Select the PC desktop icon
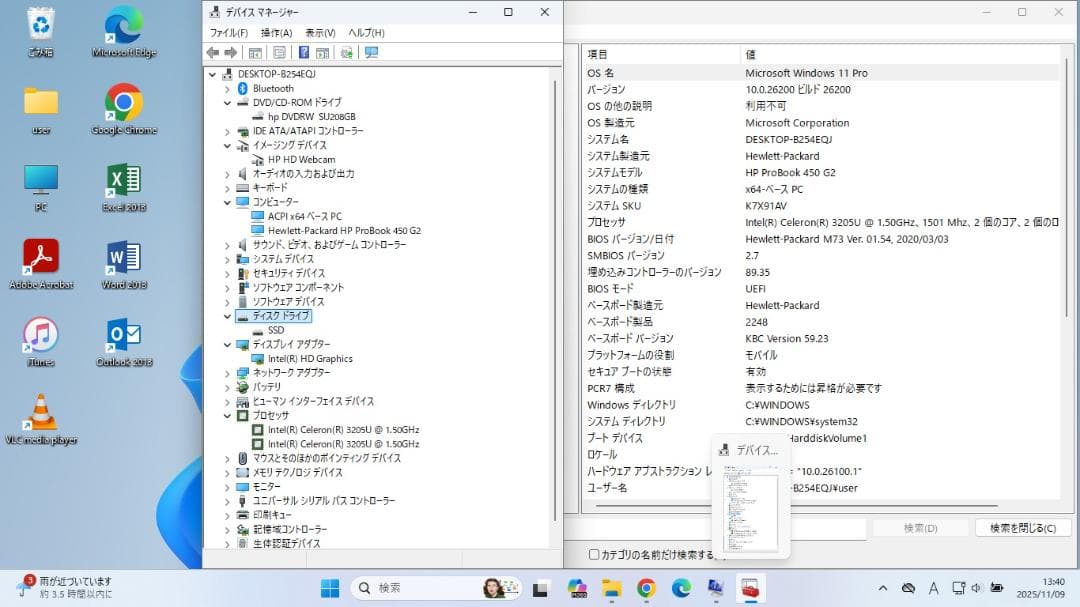1080x607 pixels. tap(41, 187)
